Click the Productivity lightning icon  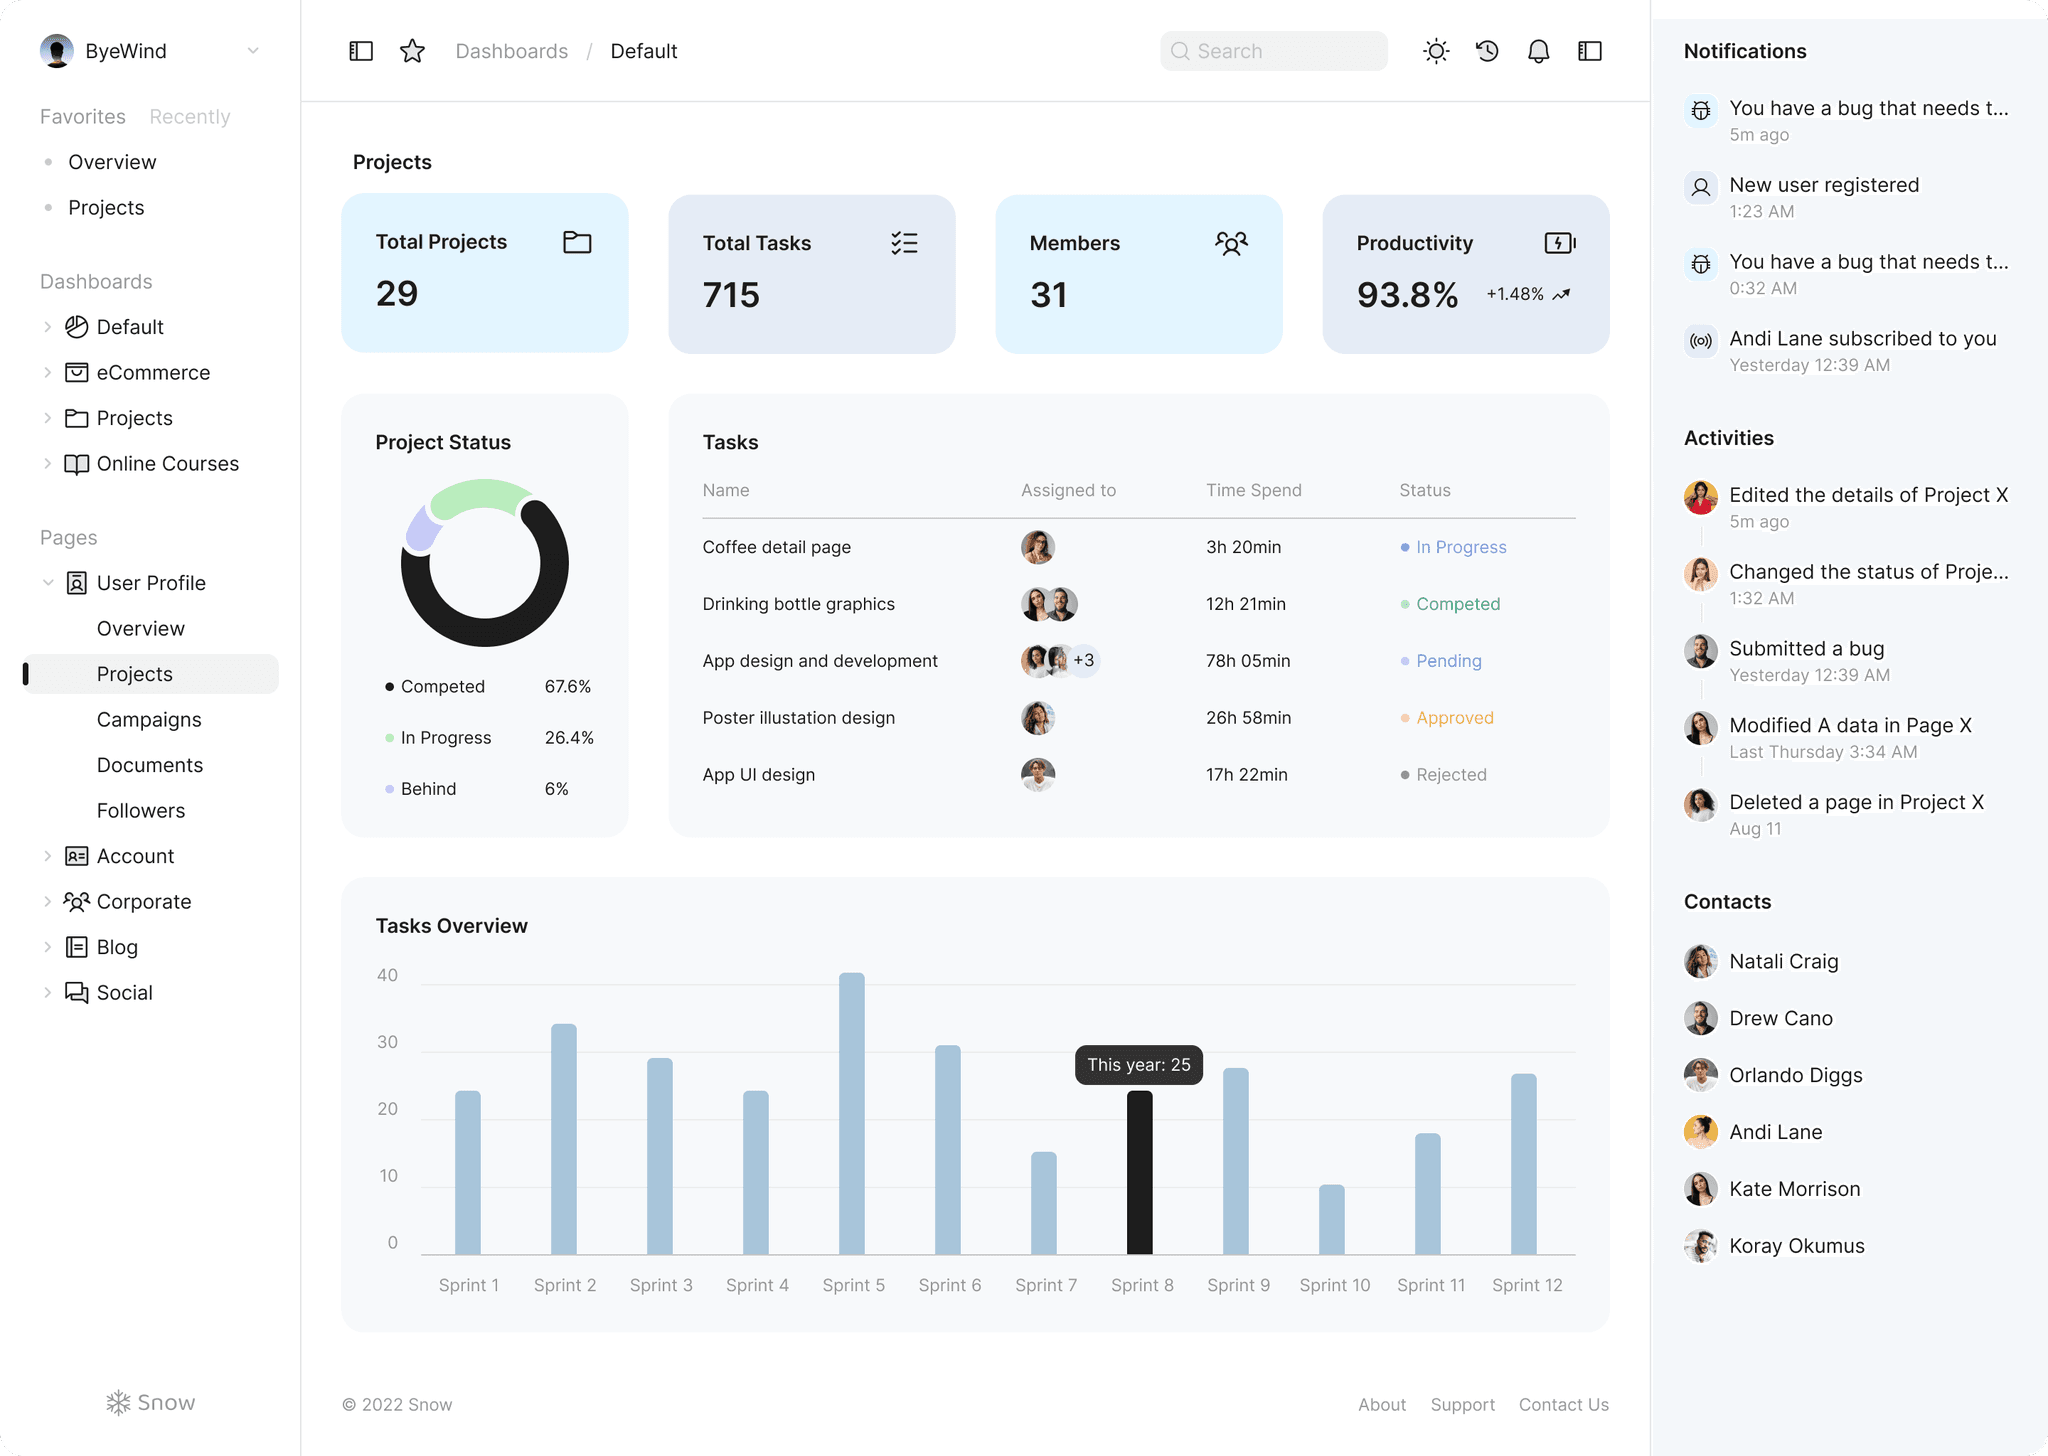click(1558, 242)
